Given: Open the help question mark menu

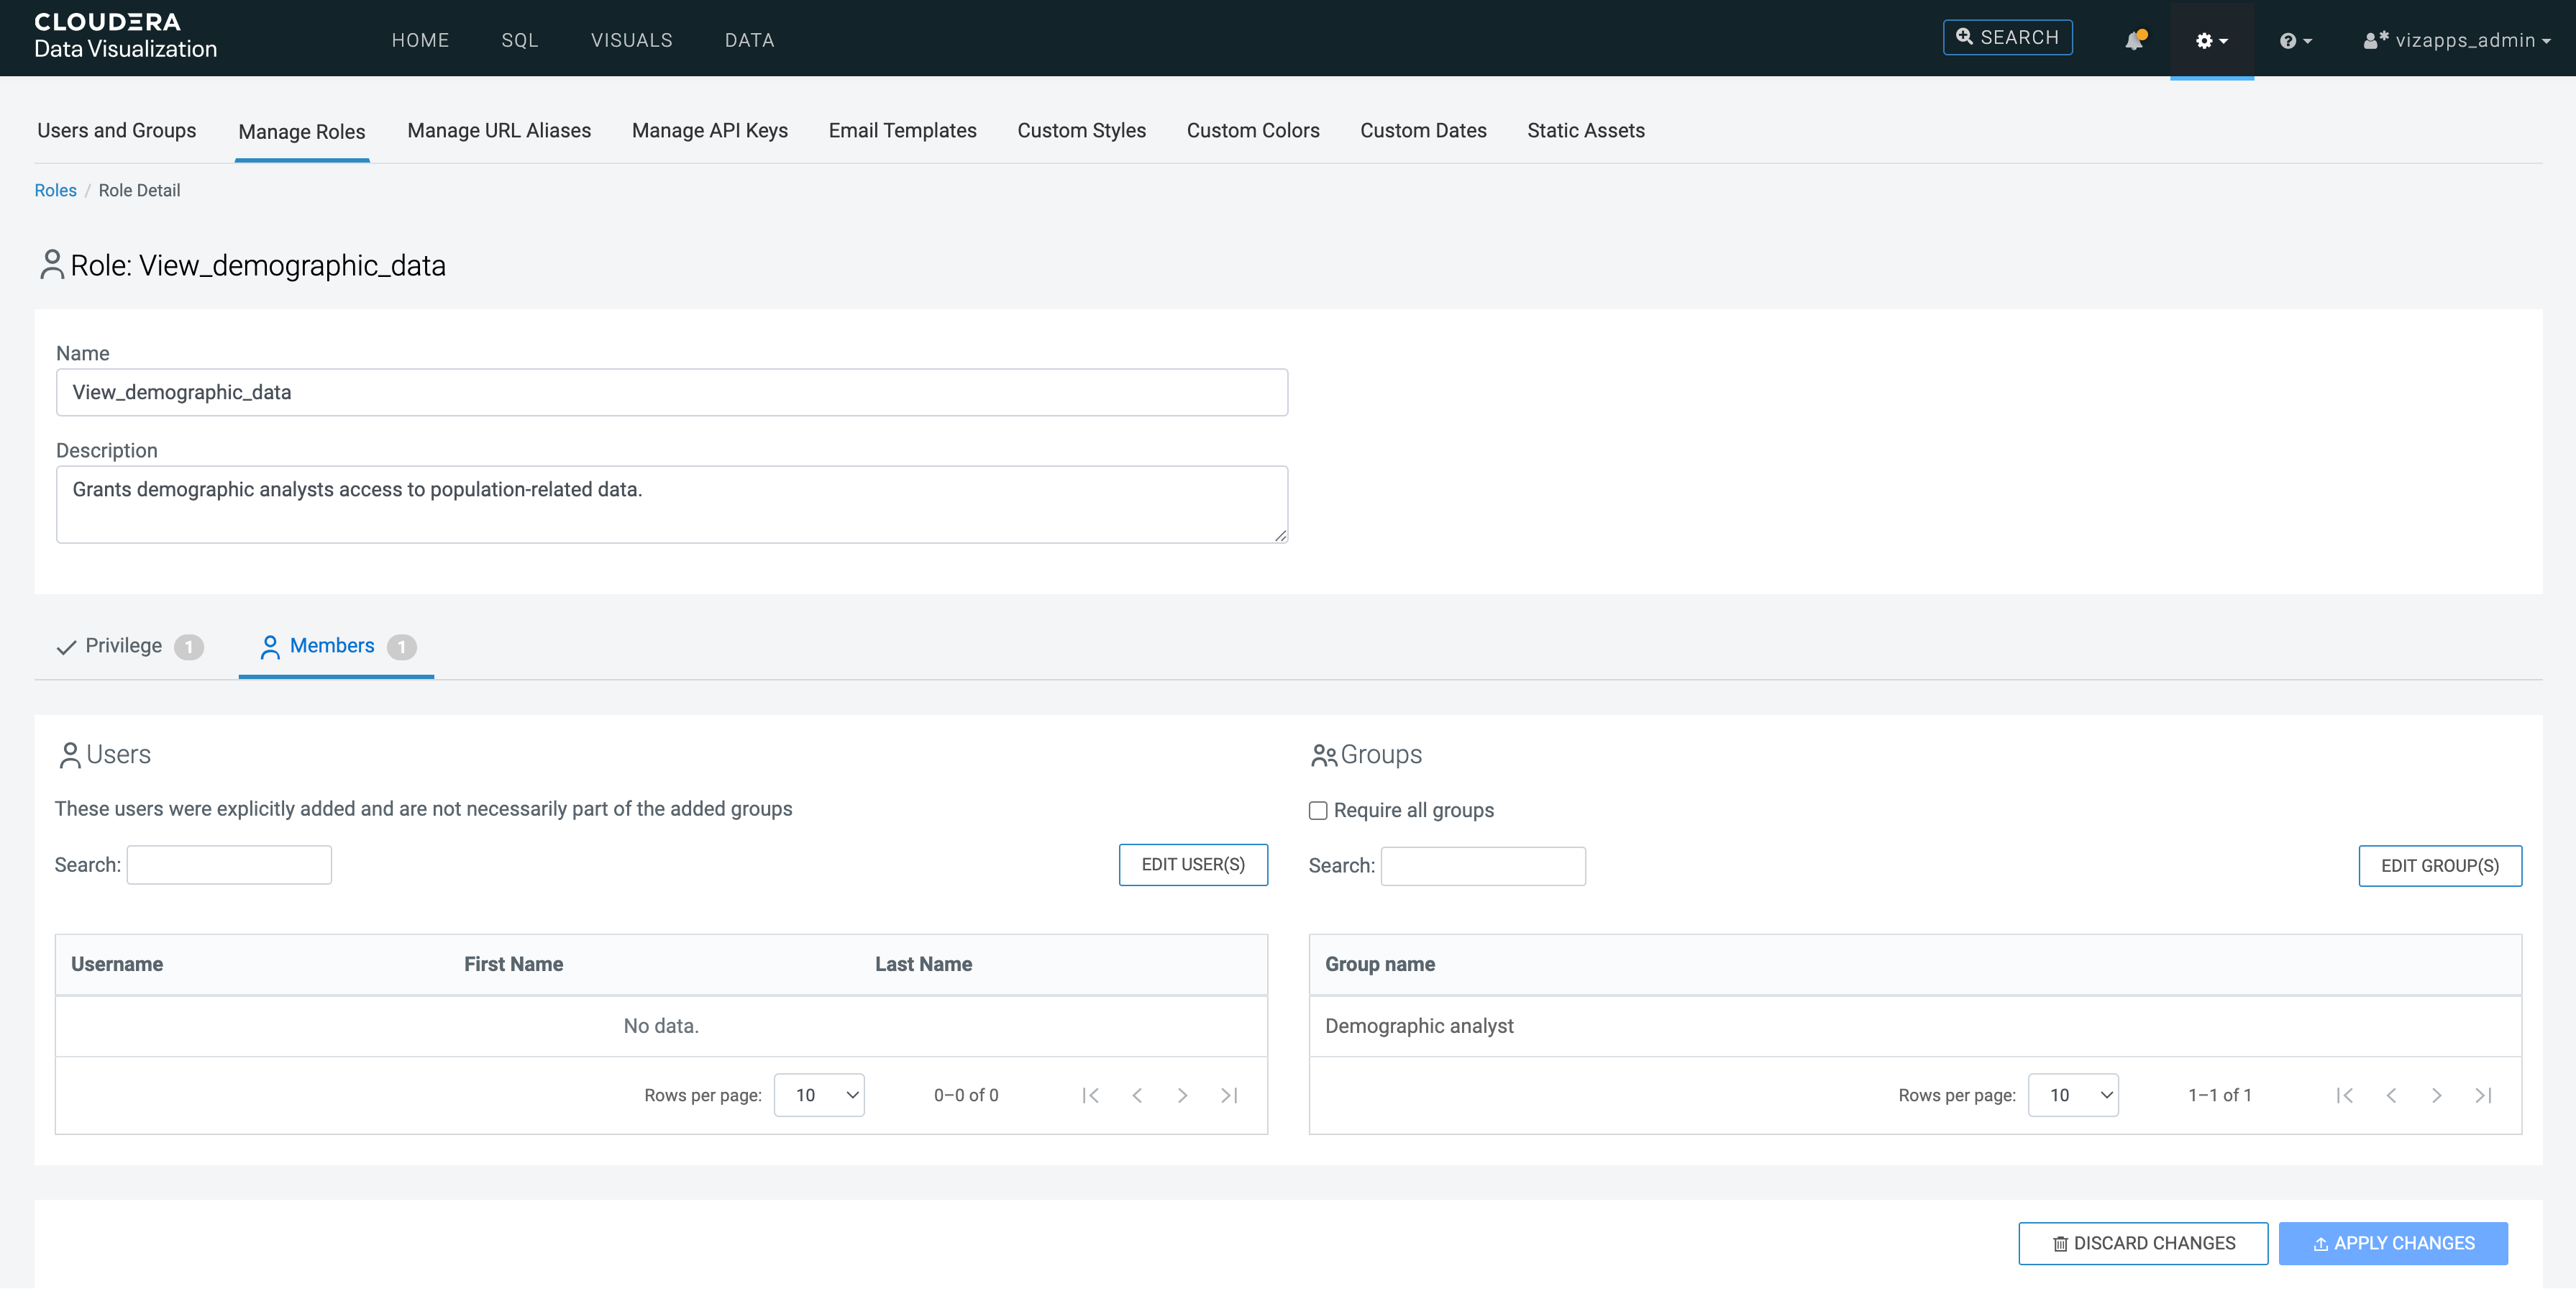Looking at the screenshot, I should pyautogui.click(x=2294, y=41).
